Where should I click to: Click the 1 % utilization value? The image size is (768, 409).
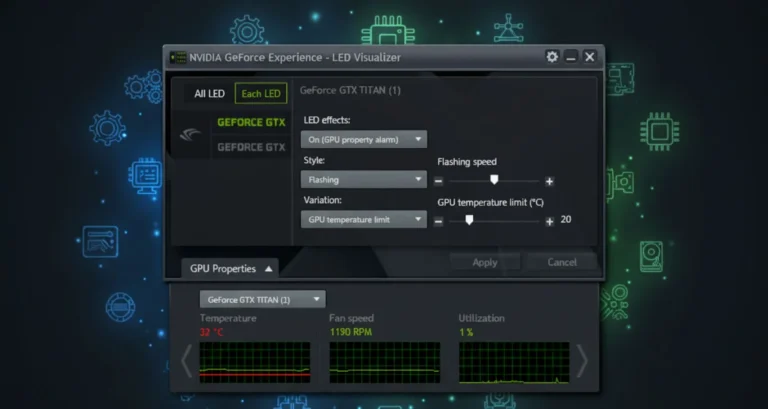click(x=466, y=332)
